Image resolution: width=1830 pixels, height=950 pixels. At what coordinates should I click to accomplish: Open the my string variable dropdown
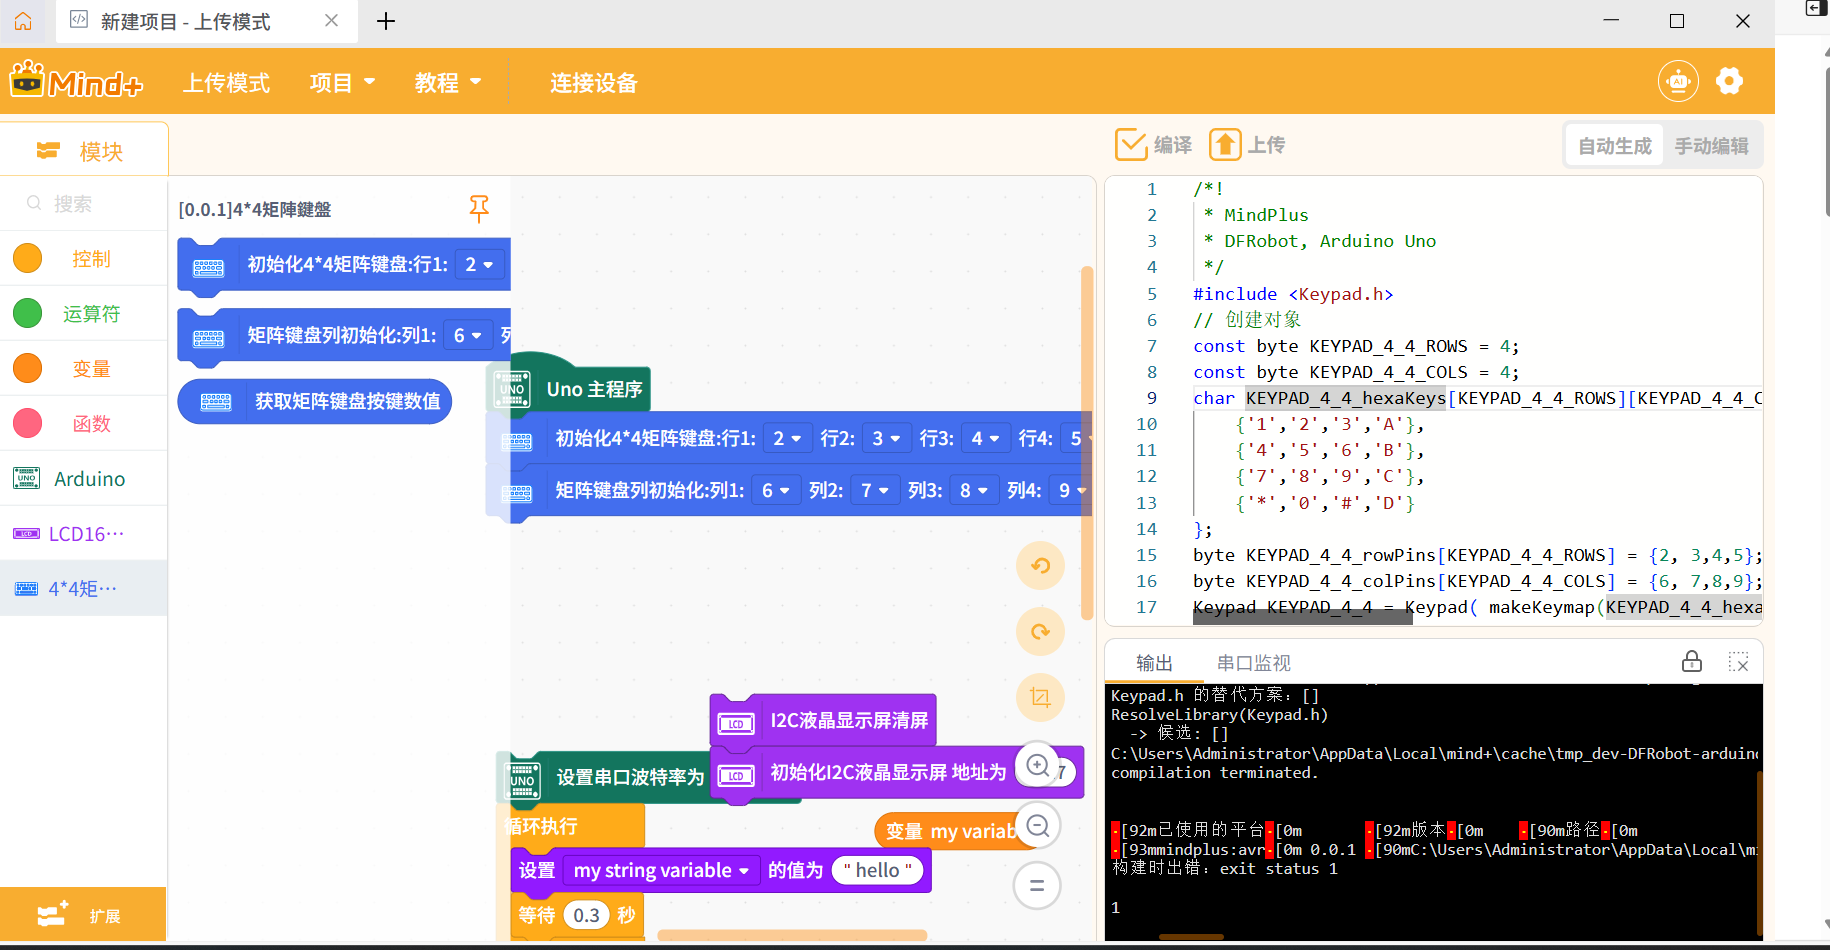click(x=661, y=870)
